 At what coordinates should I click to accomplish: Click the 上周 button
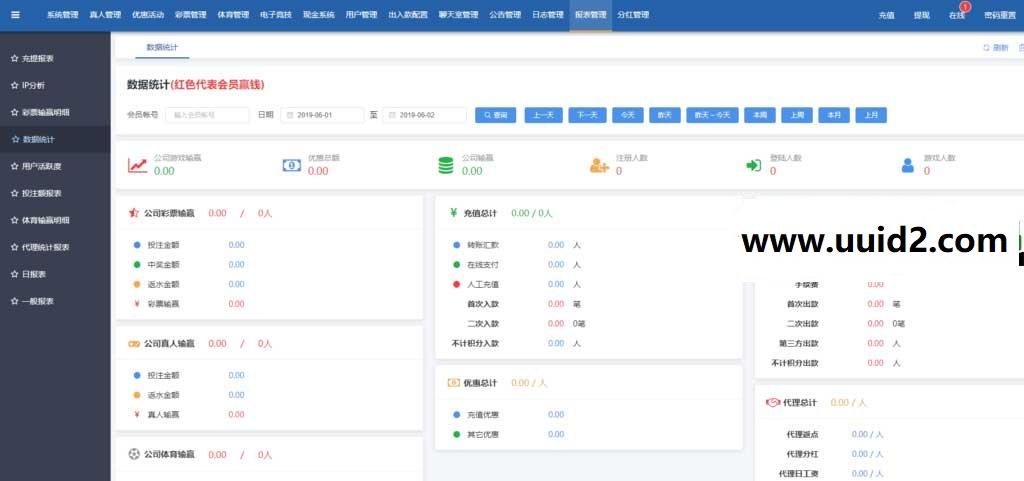[797, 115]
